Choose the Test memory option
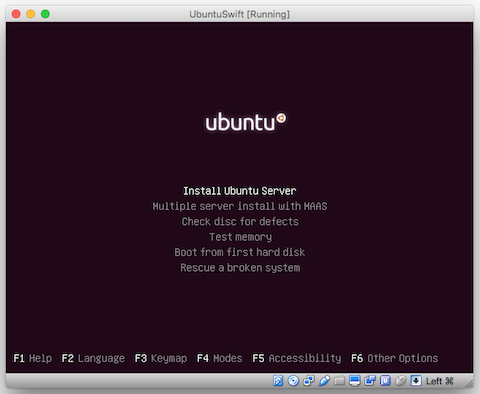 pos(240,237)
